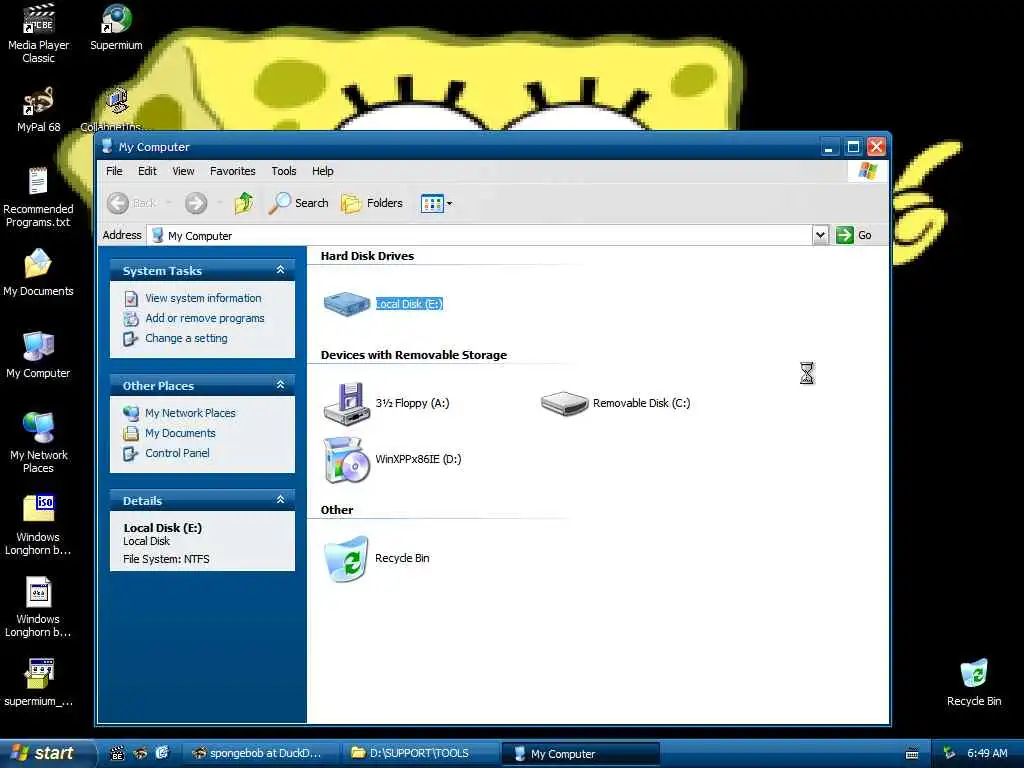
Task: Expand the Address bar dropdown
Action: 820,235
